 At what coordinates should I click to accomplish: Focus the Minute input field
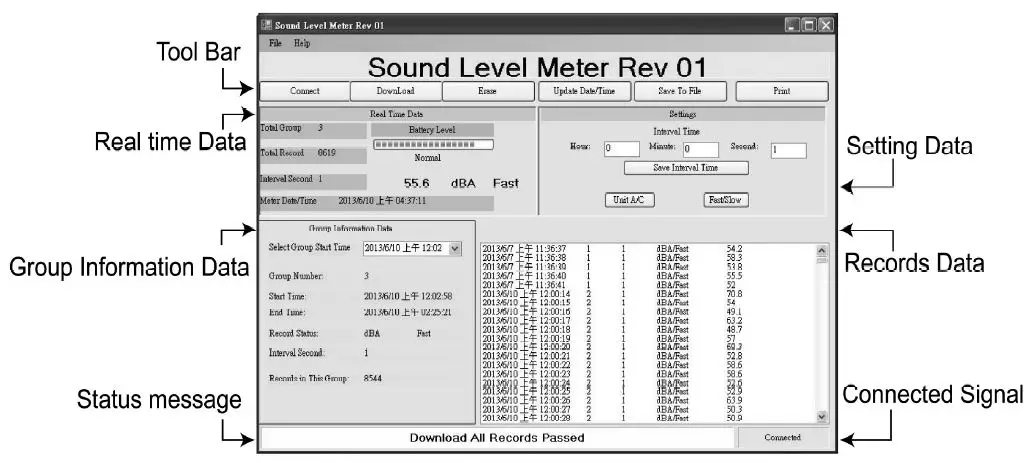click(x=700, y=150)
